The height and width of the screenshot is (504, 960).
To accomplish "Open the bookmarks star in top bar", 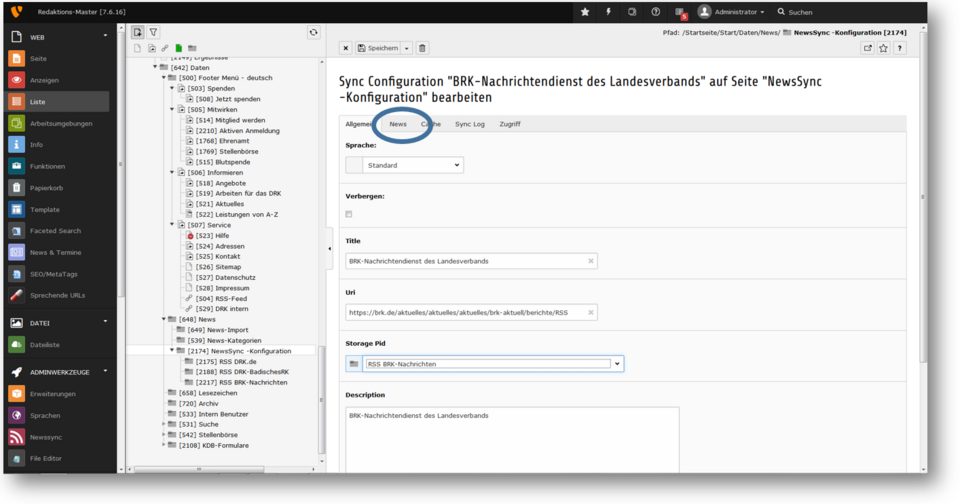I will point(585,12).
